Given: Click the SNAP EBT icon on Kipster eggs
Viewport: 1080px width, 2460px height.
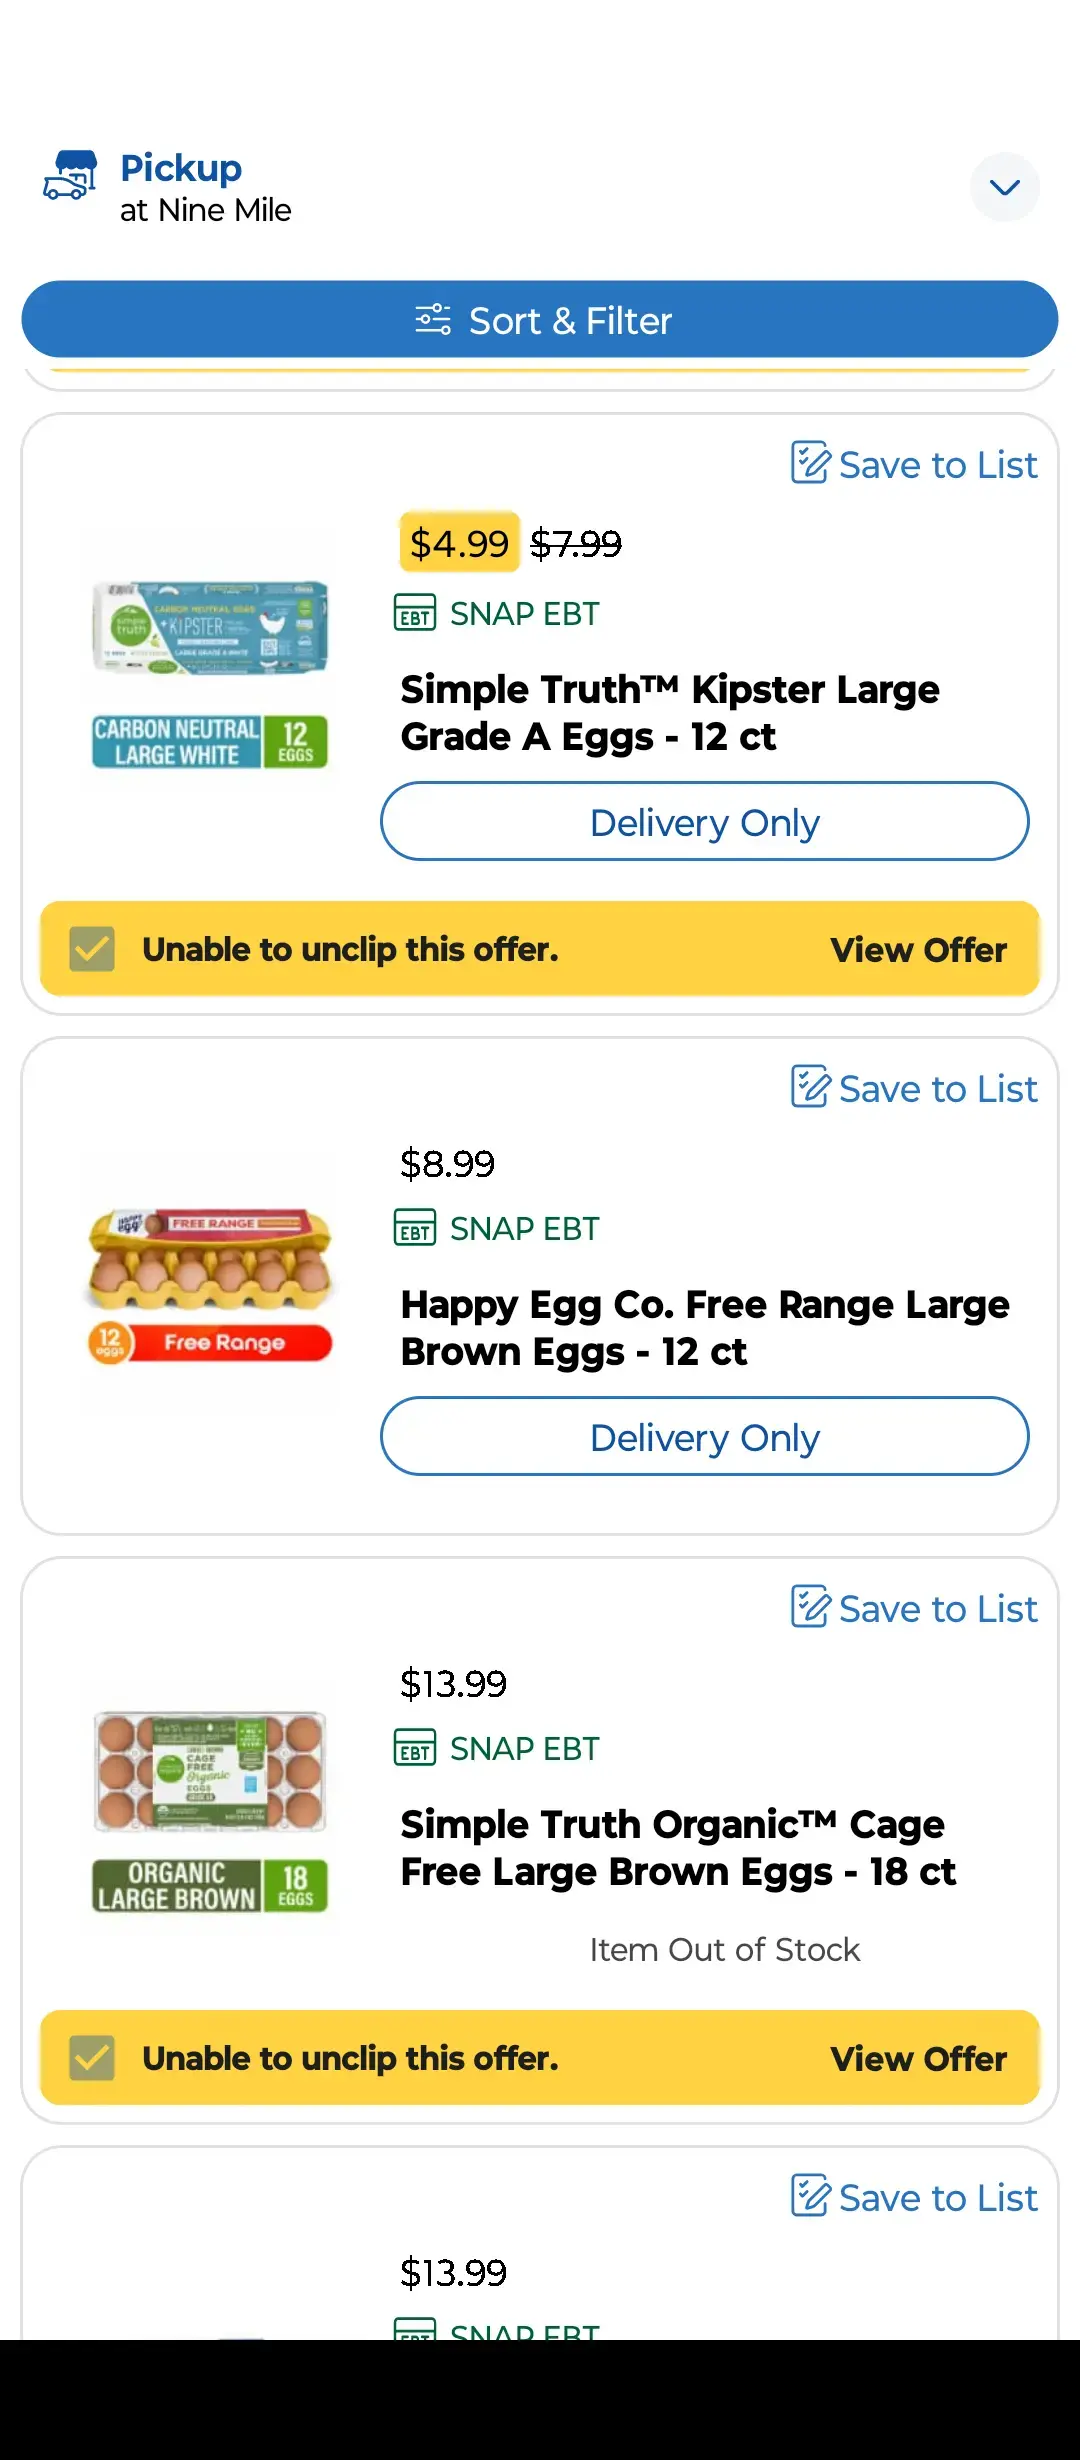Looking at the screenshot, I should coord(415,613).
